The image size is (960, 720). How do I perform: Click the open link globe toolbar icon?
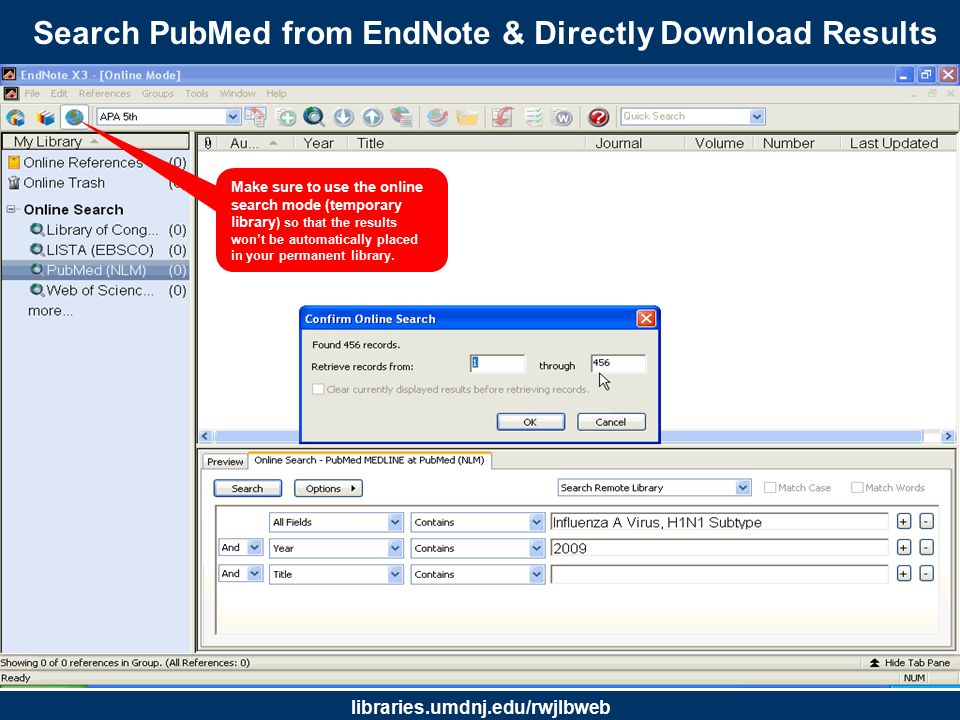point(437,117)
